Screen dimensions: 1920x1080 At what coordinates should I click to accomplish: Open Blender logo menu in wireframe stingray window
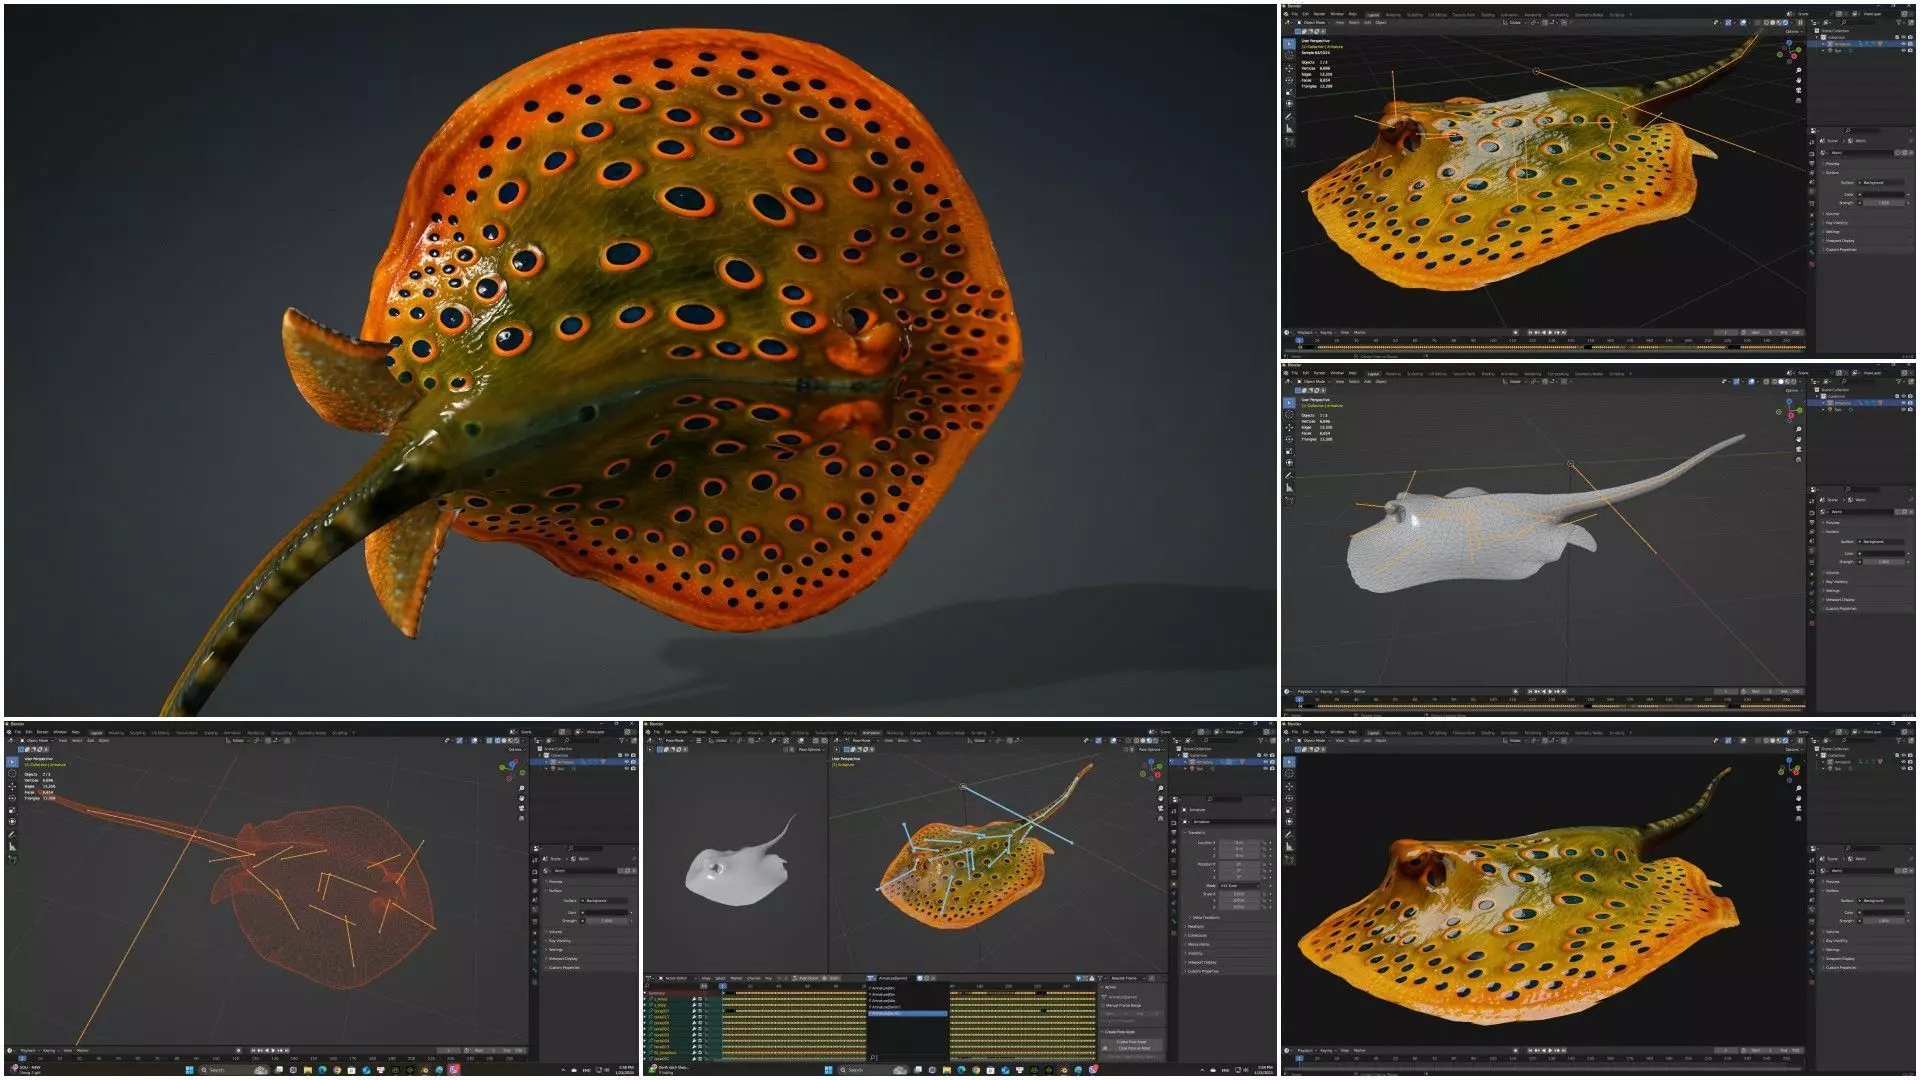tap(9, 732)
